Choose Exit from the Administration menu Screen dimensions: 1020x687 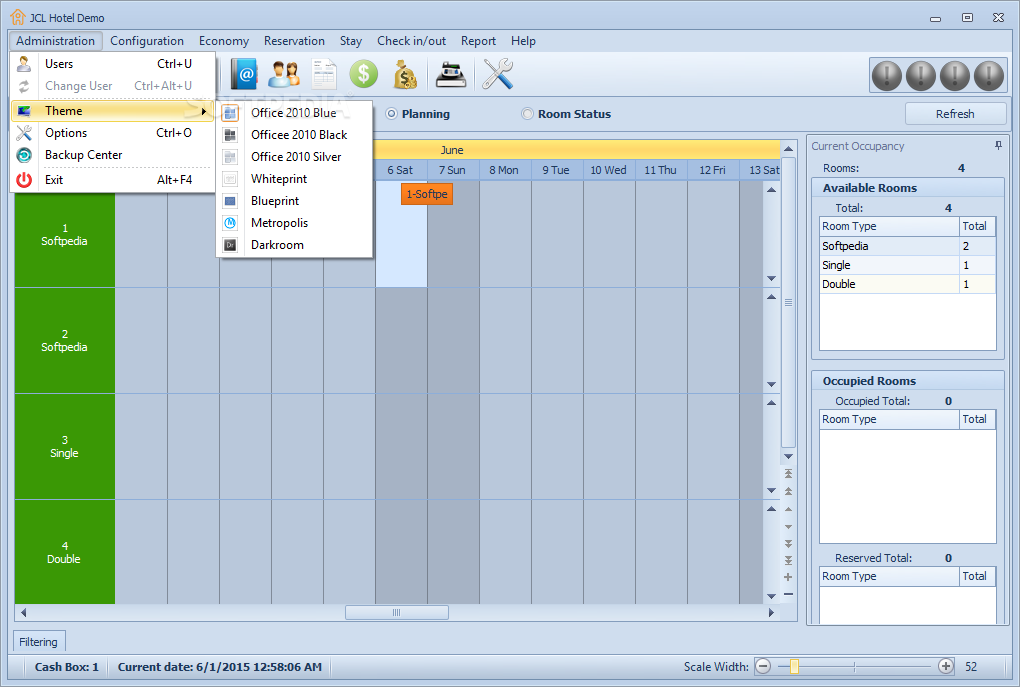(x=113, y=180)
